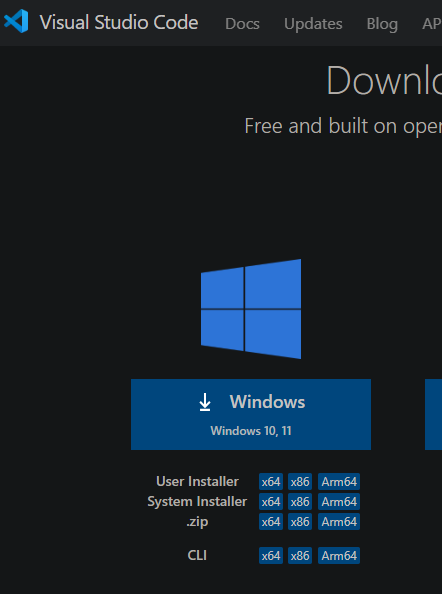Click the large Windows logo image

(251, 309)
